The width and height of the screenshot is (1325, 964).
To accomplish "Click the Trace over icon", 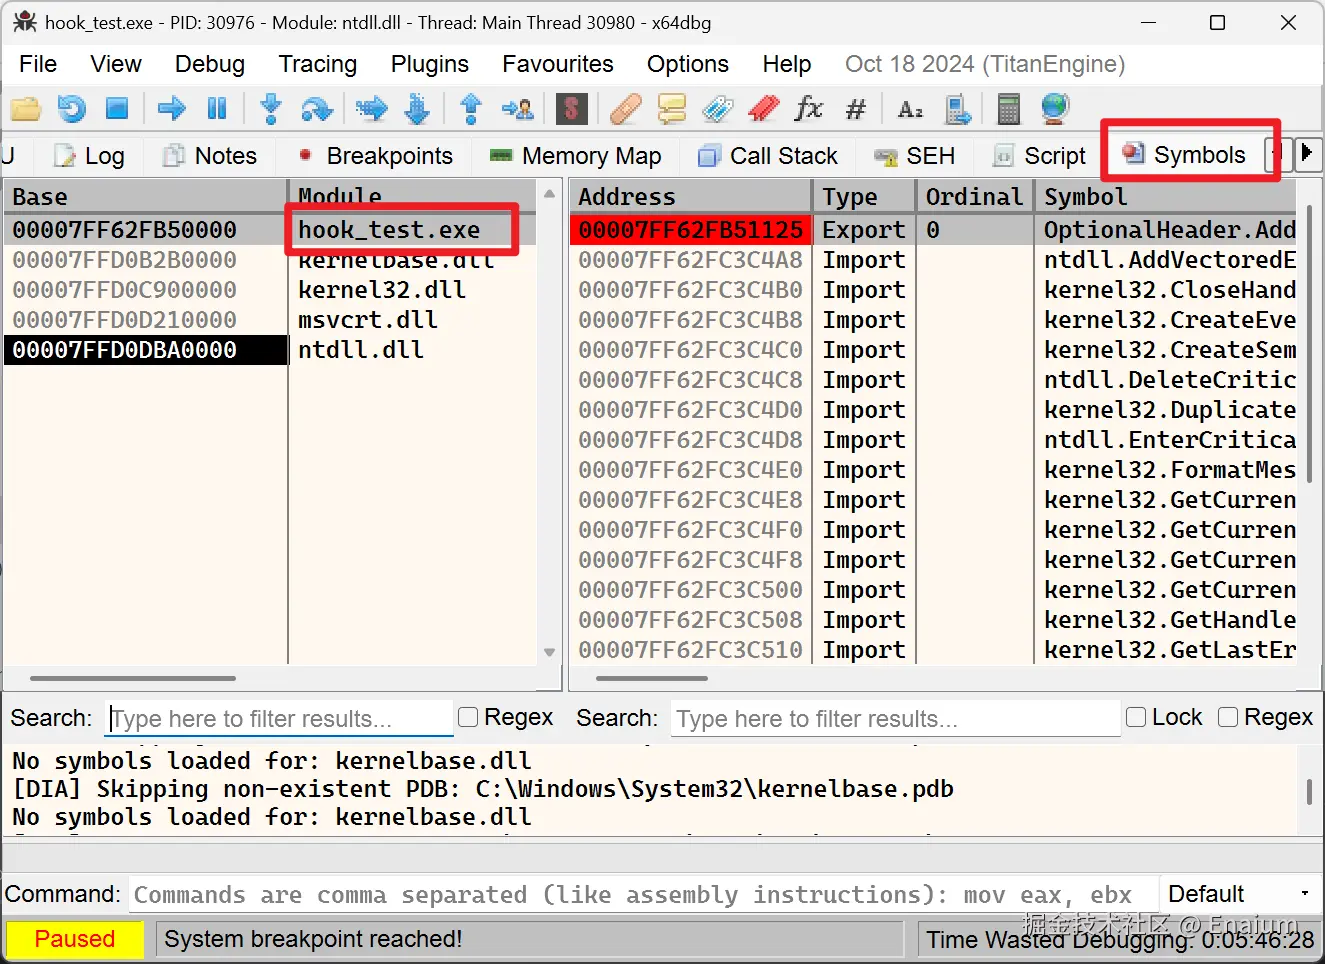I will pyautogui.click(x=418, y=108).
